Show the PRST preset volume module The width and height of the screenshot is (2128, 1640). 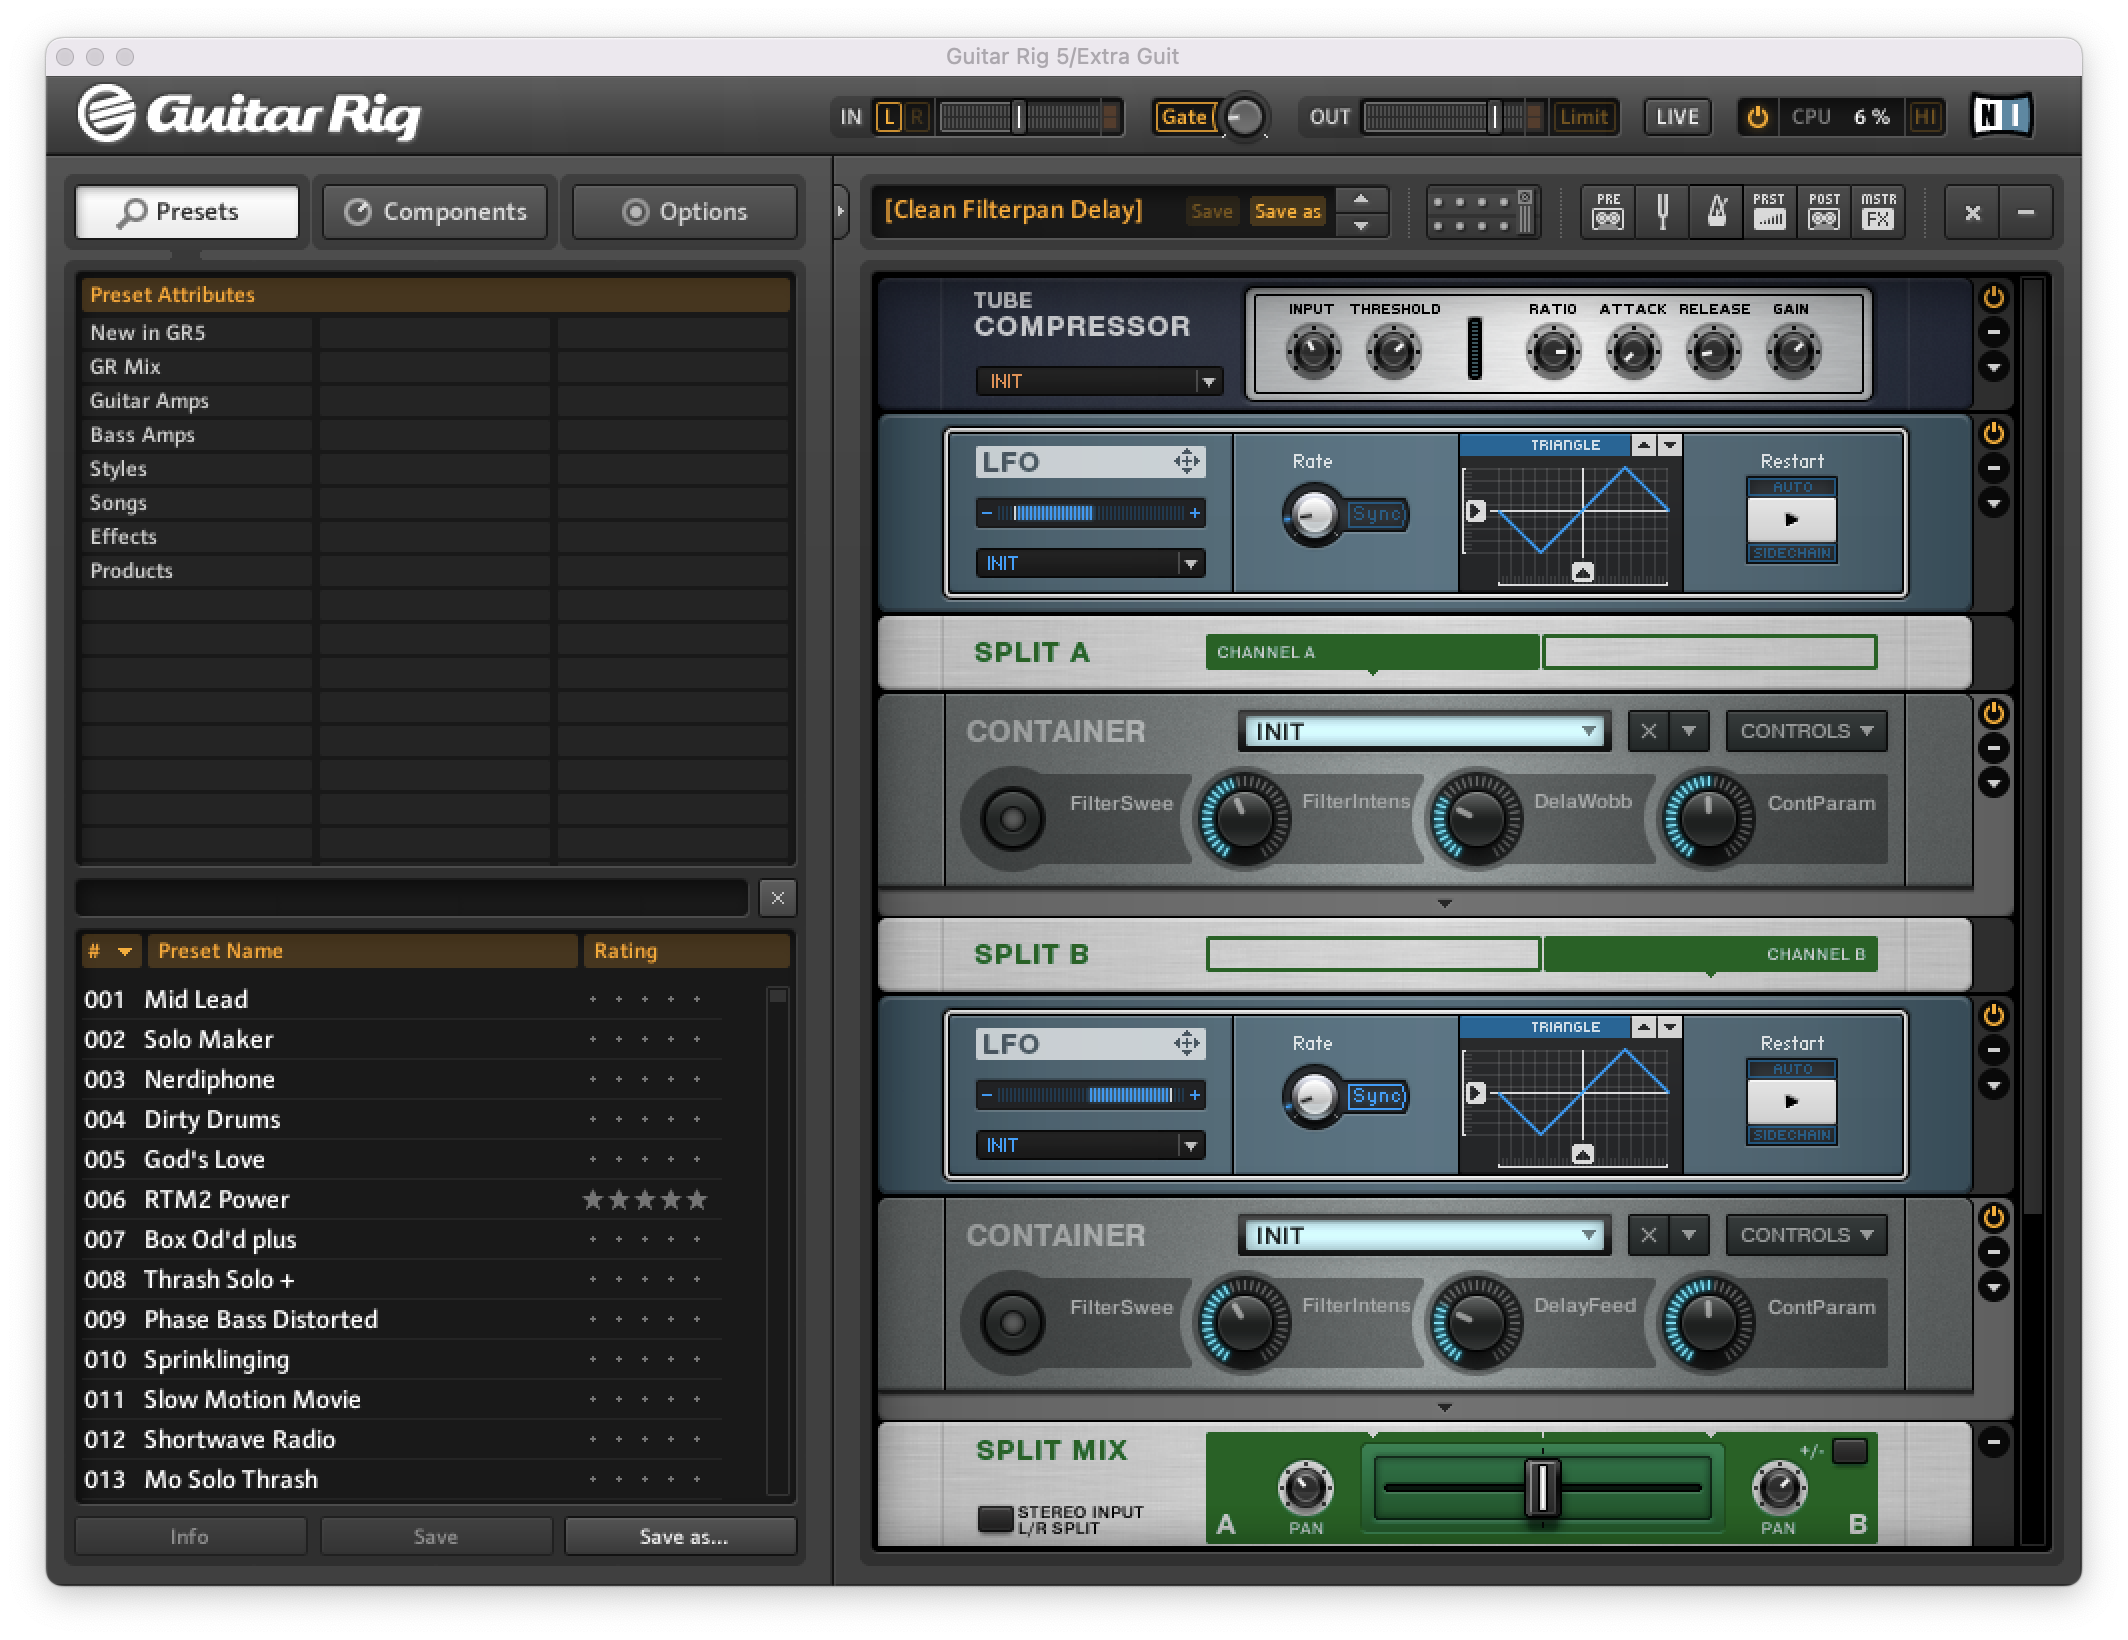pyautogui.click(x=1769, y=212)
